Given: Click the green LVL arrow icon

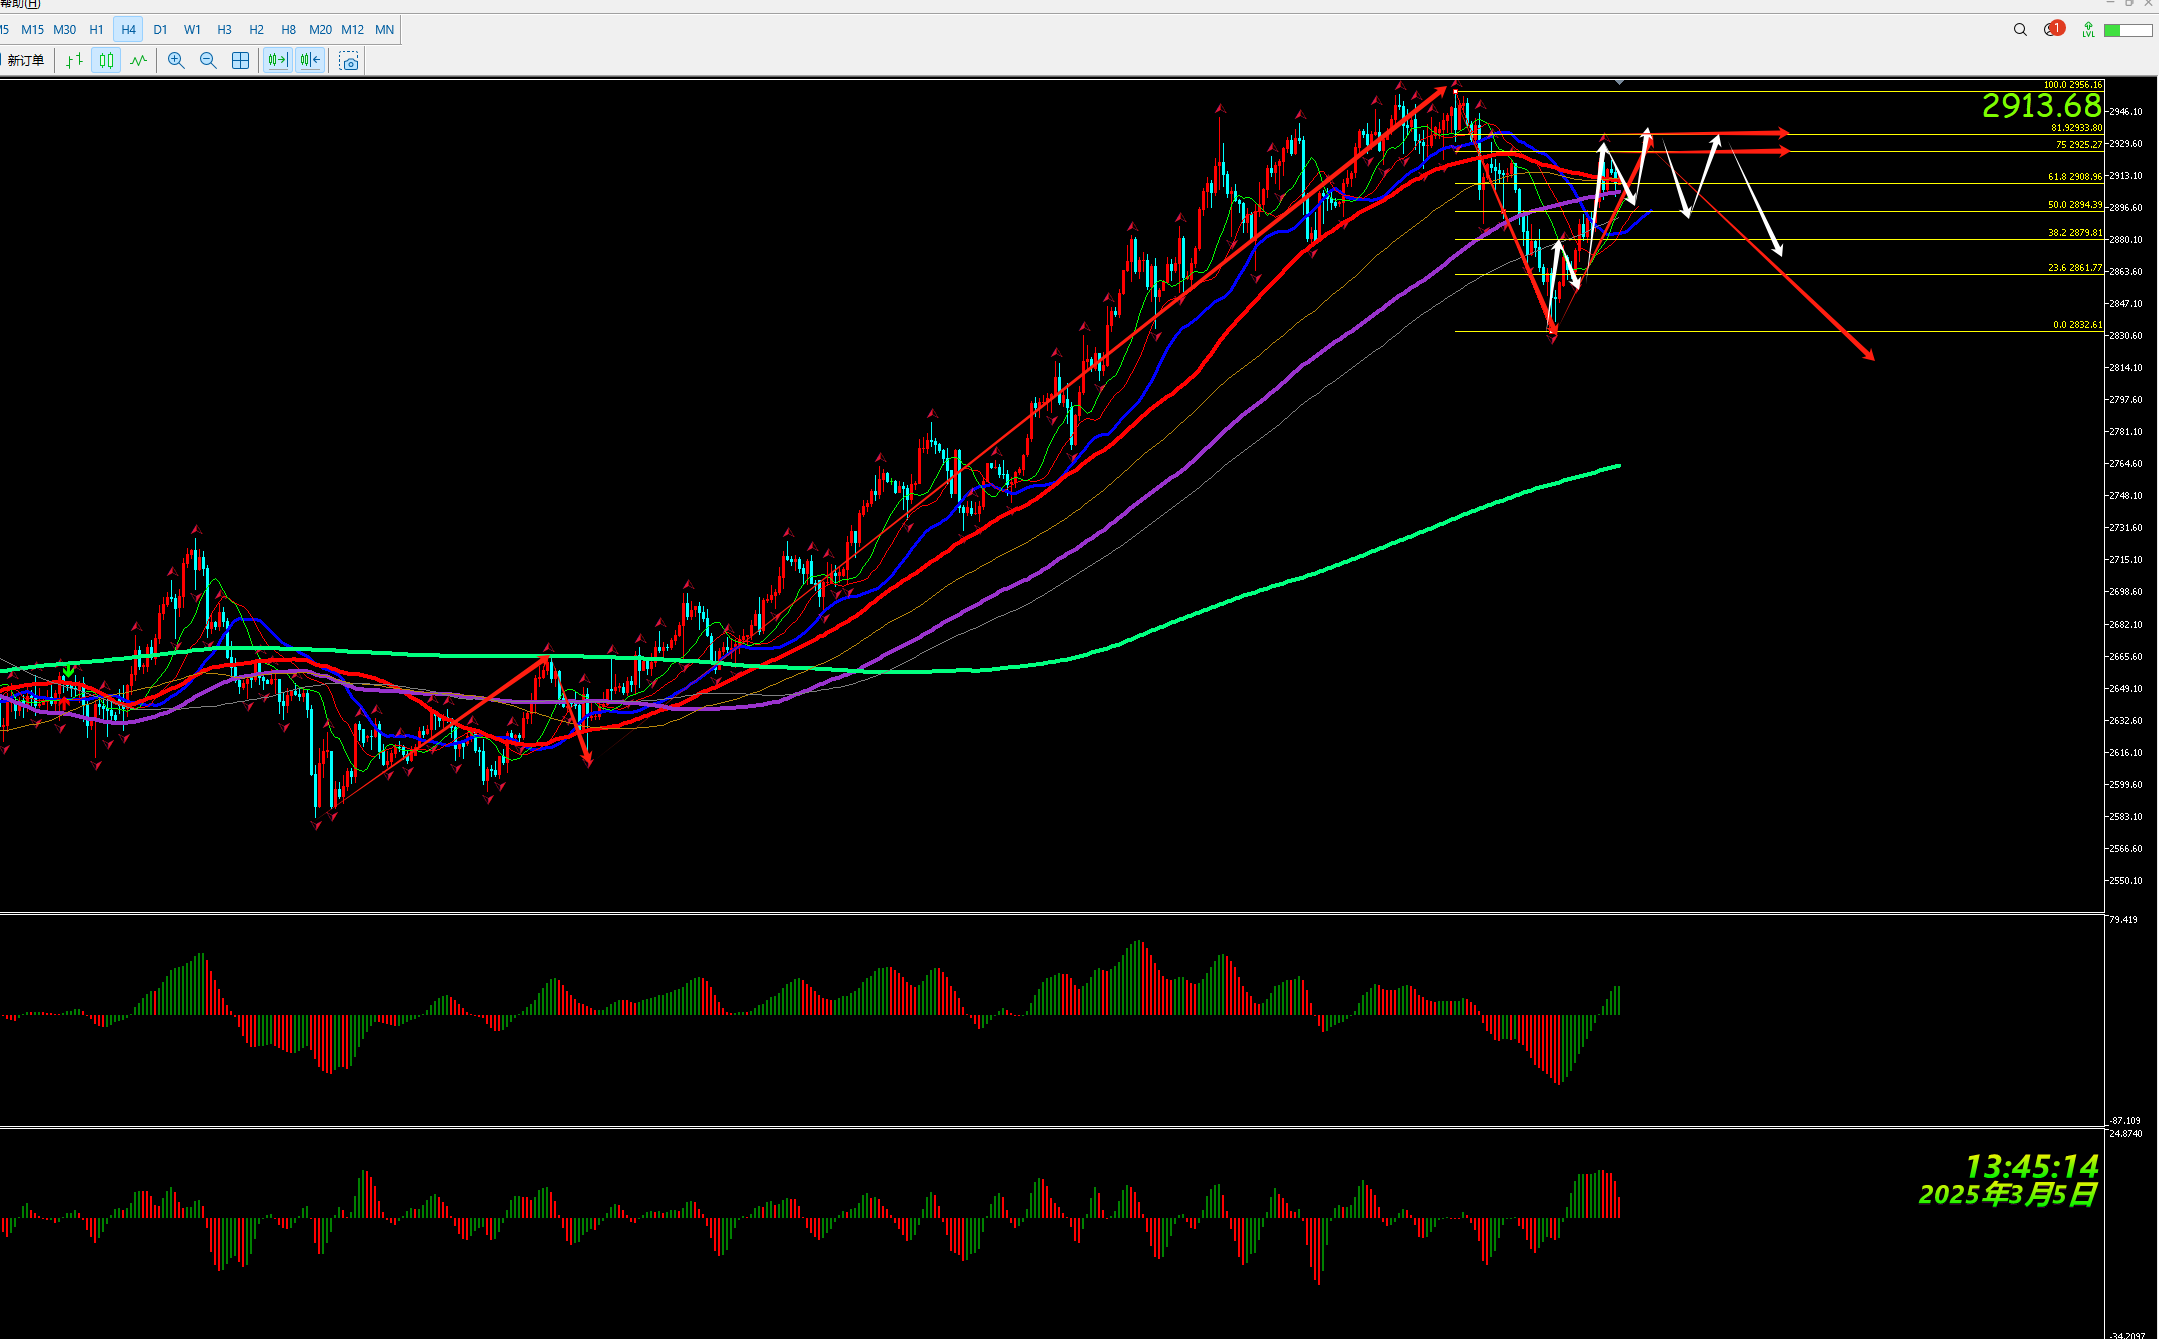Looking at the screenshot, I should [x=2088, y=30].
